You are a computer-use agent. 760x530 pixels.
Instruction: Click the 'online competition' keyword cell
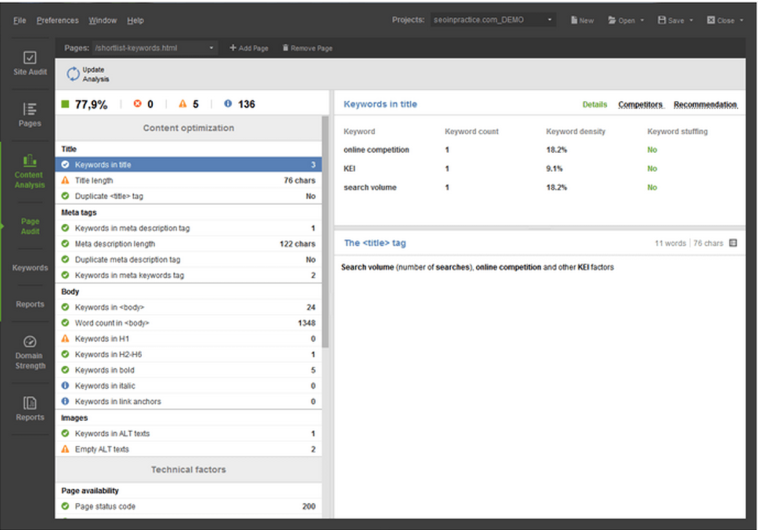point(376,149)
